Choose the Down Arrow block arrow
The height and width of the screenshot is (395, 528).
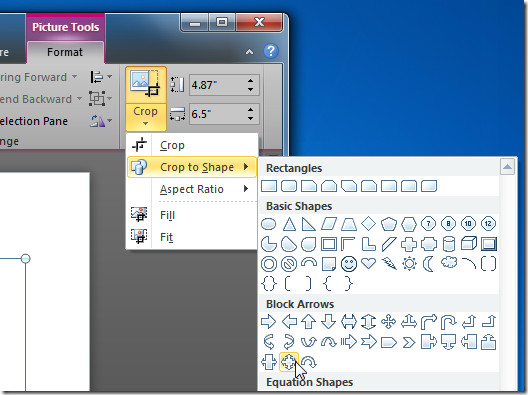pyautogui.click(x=328, y=322)
